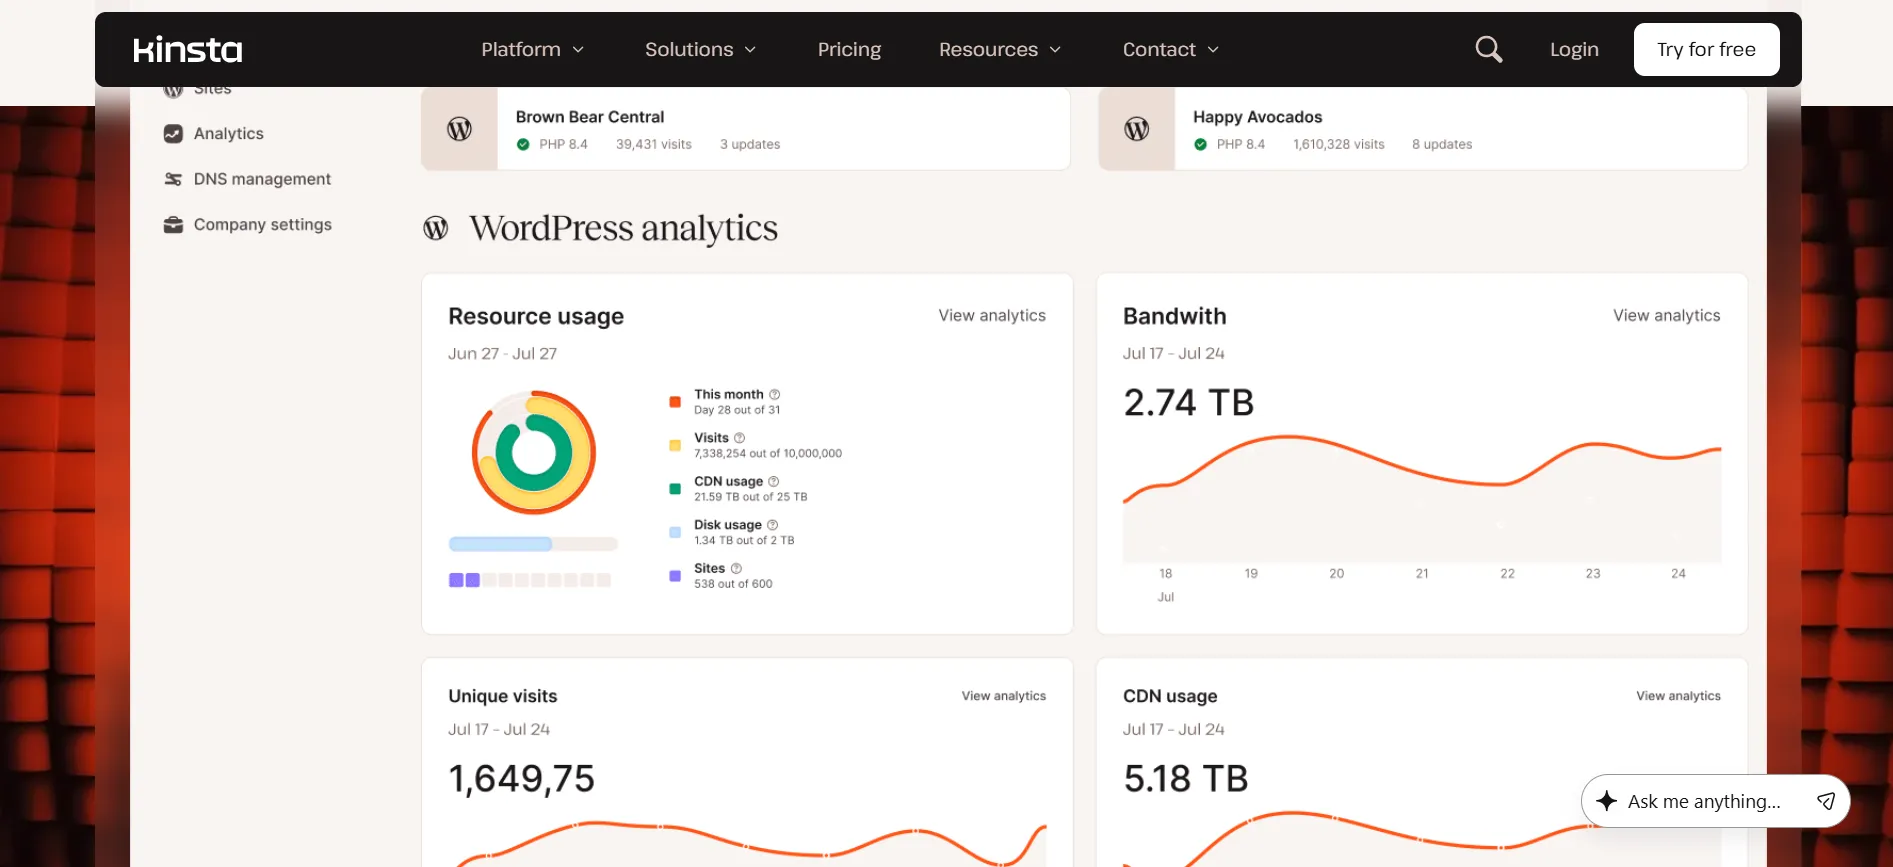
Task: Click the light blue Disk usage legend swatch
Action: (675, 532)
